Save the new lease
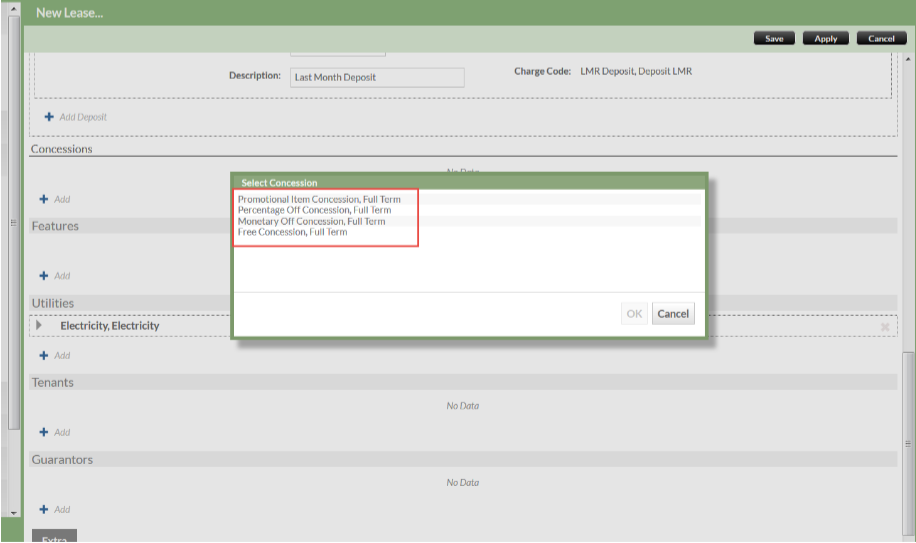Viewport: 916px width, 543px height. 774,39
